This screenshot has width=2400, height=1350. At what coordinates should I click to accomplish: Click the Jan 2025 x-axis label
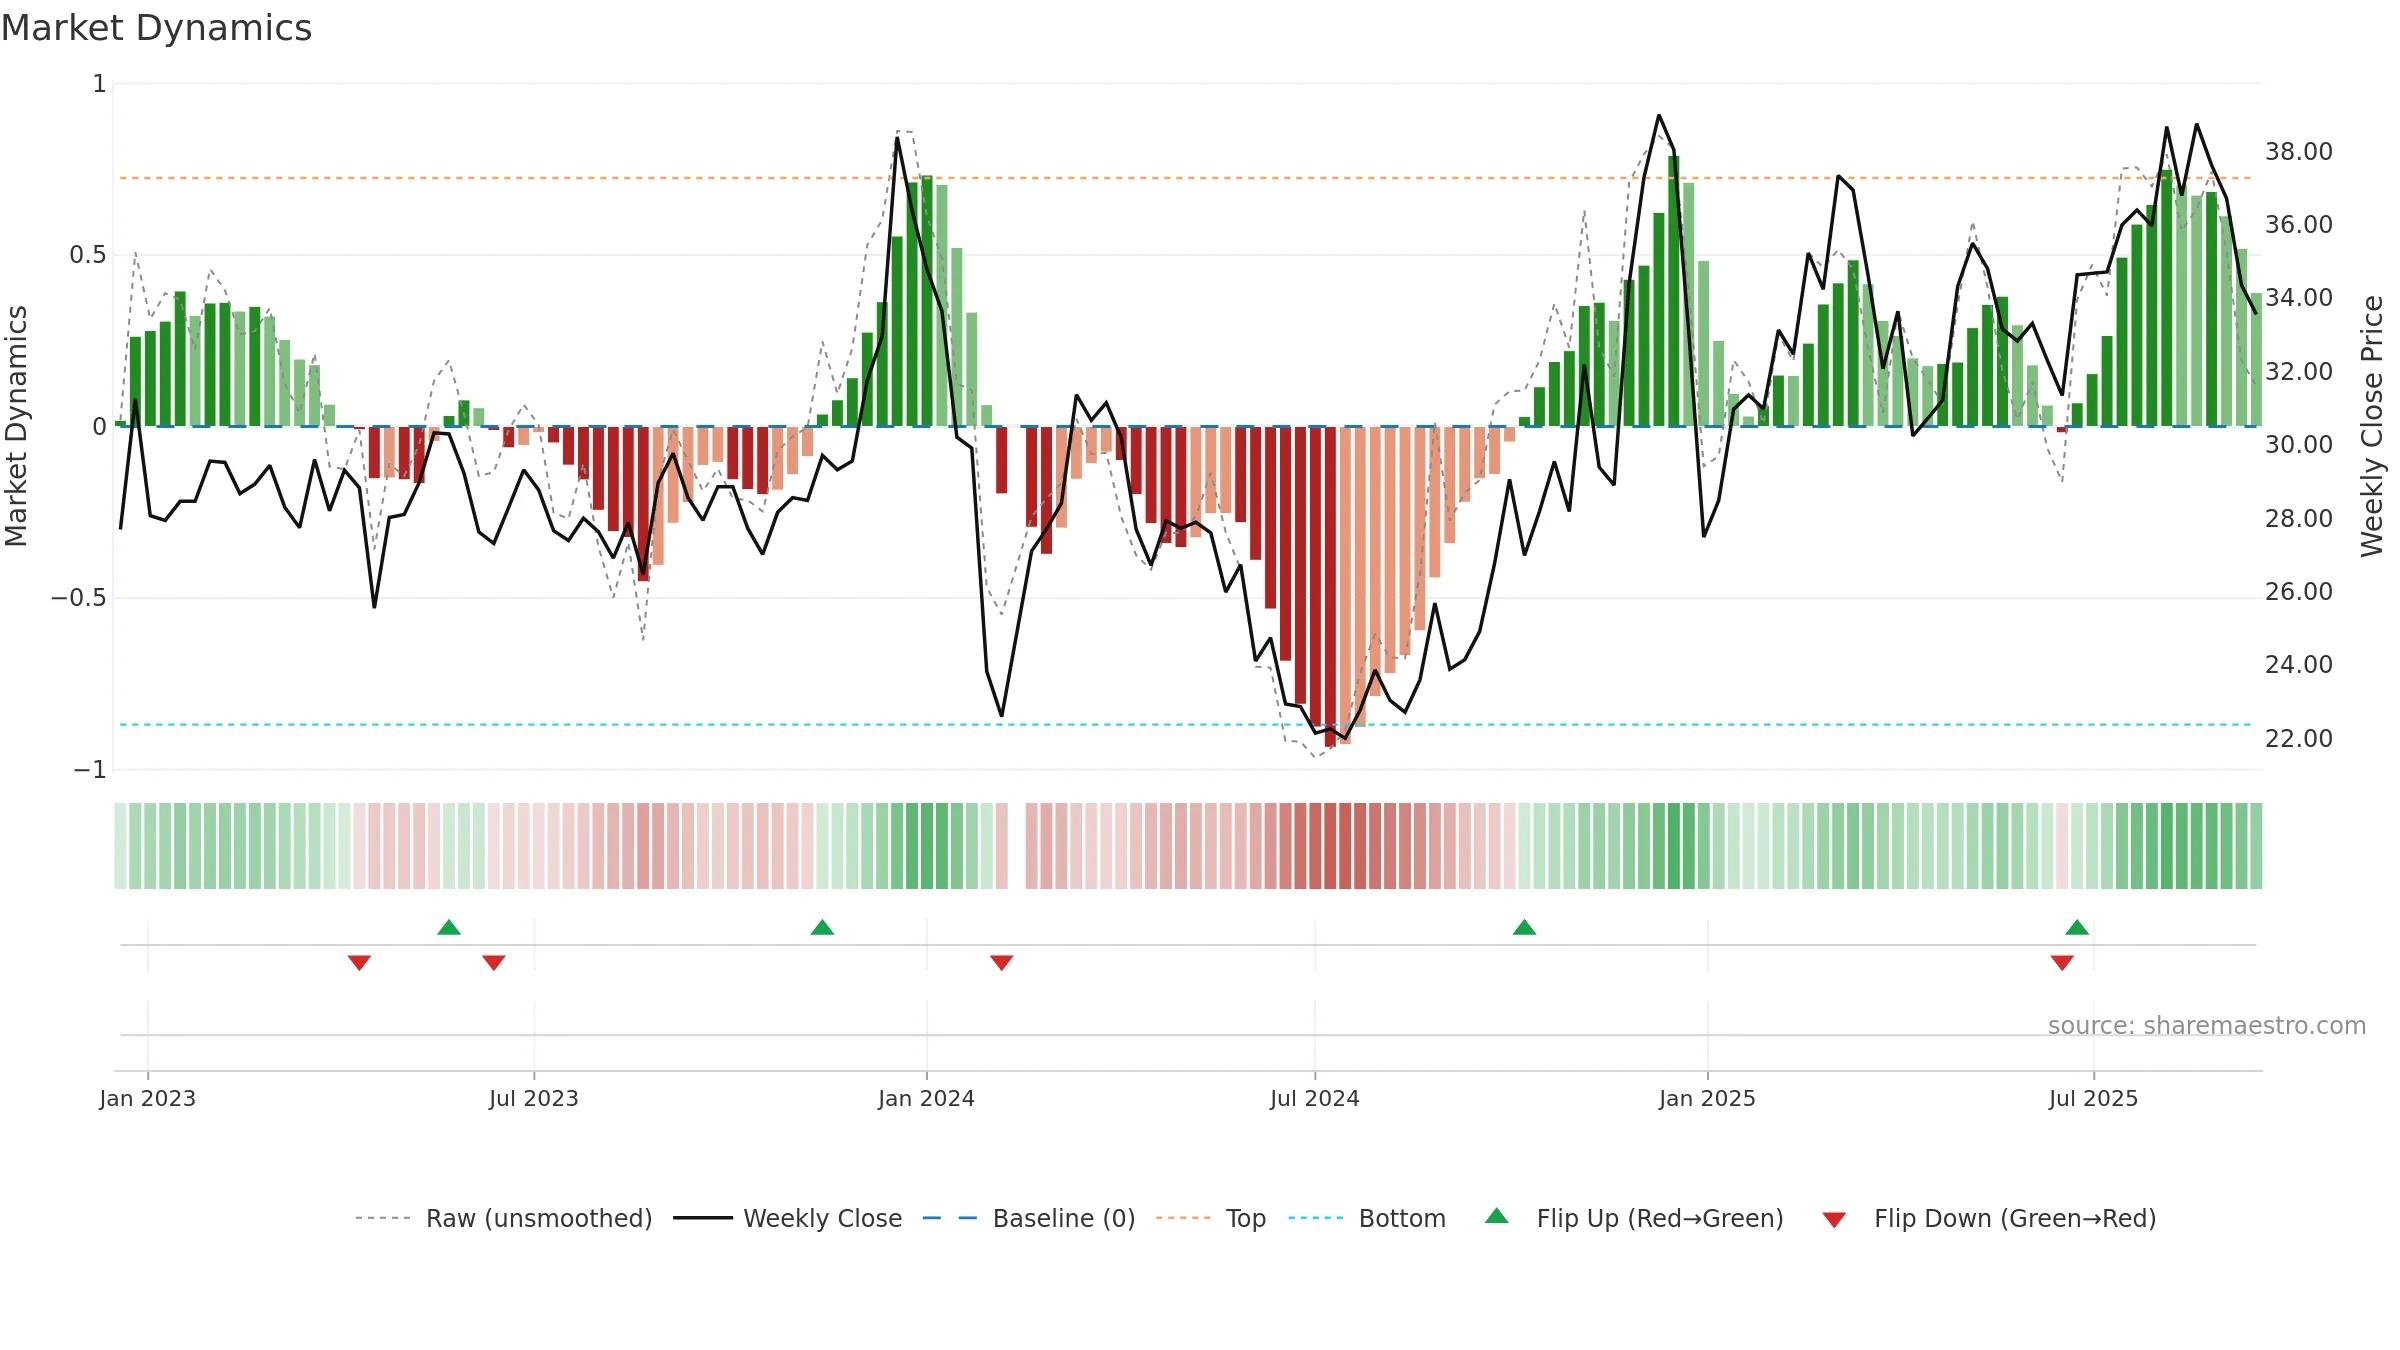pyautogui.click(x=1707, y=1098)
